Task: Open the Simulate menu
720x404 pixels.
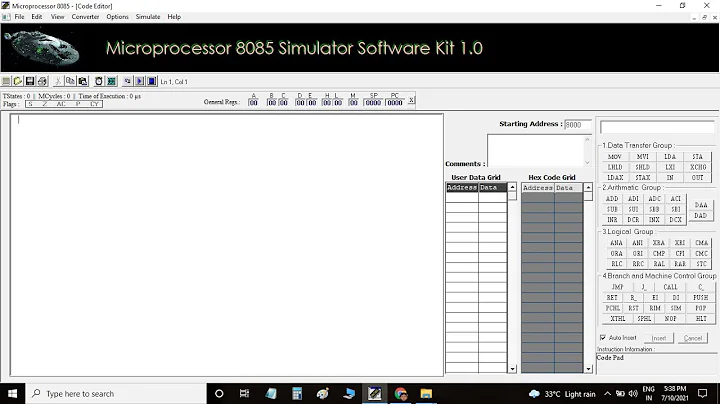Action: (148, 17)
